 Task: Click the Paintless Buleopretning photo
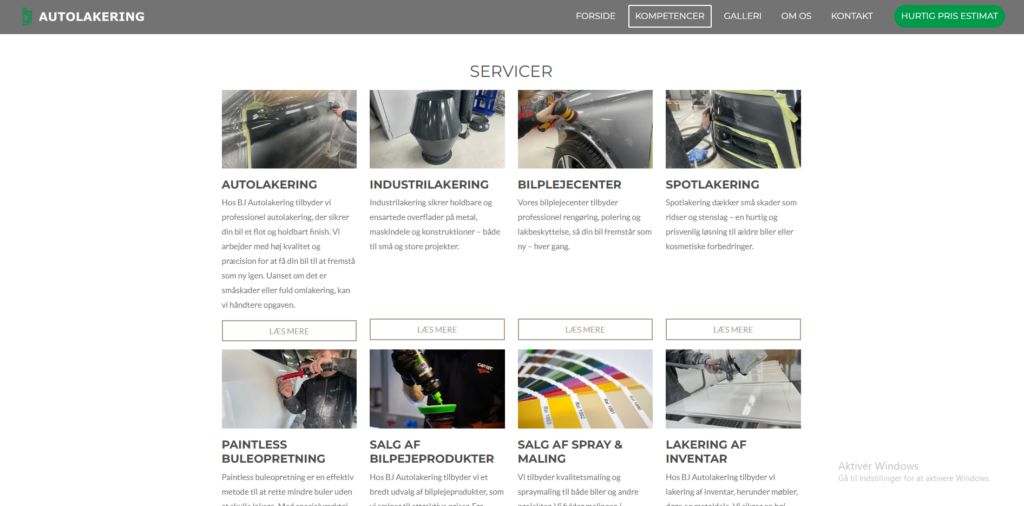pos(289,389)
